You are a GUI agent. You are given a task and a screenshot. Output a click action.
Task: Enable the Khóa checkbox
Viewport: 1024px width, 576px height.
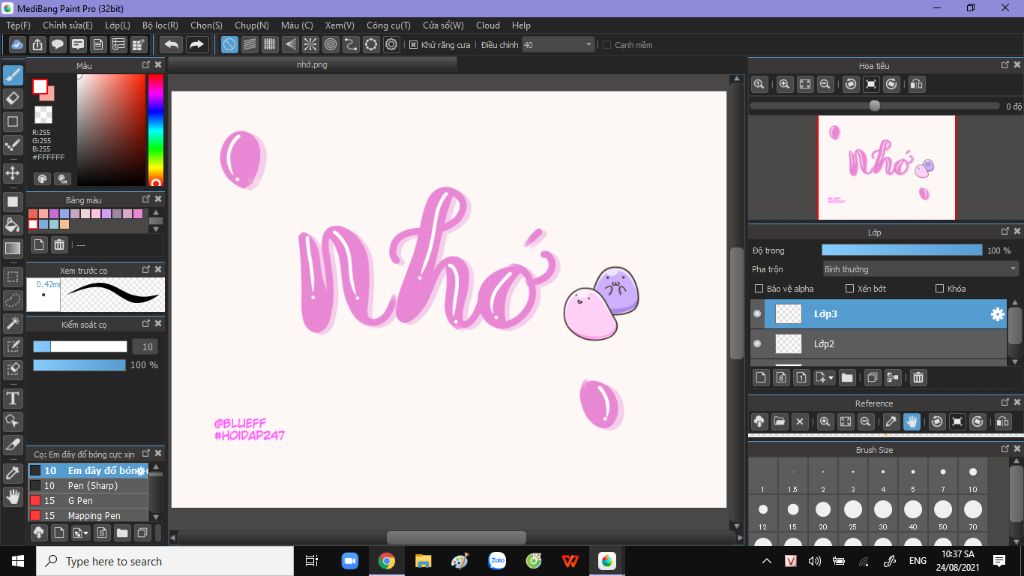click(x=940, y=289)
